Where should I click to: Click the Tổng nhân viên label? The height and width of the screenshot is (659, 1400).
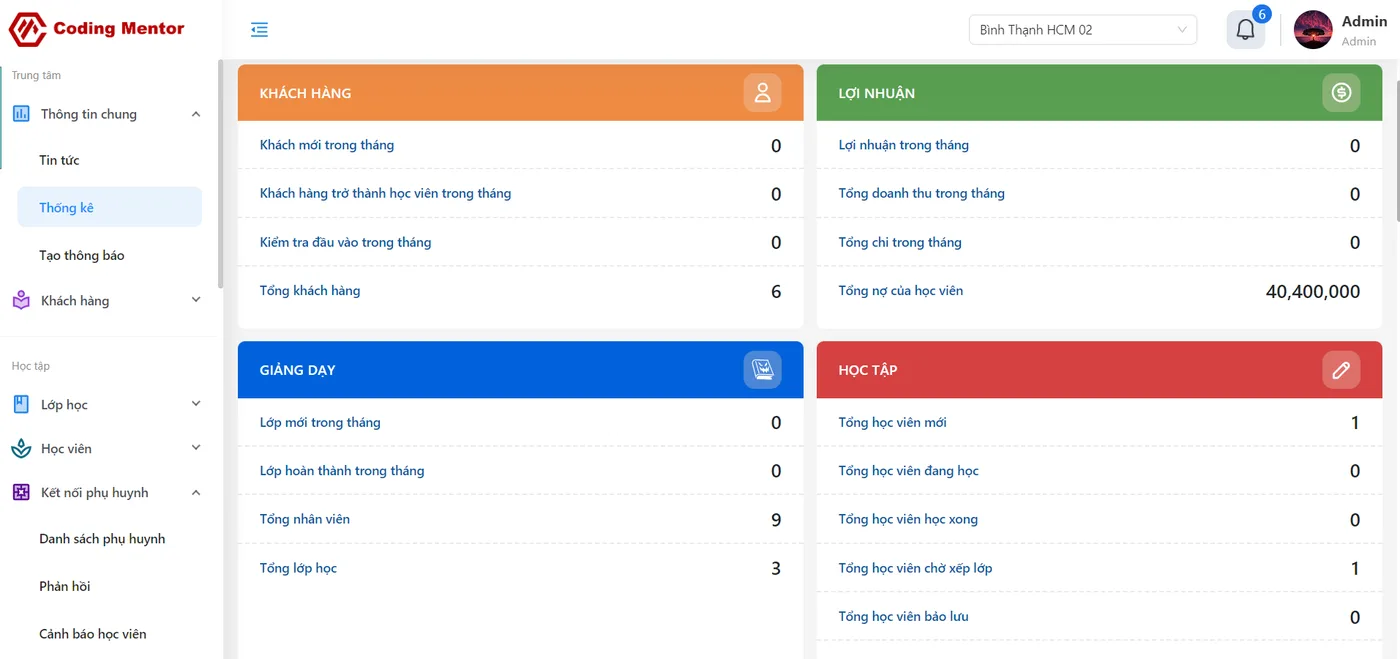pyautogui.click(x=305, y=519)
